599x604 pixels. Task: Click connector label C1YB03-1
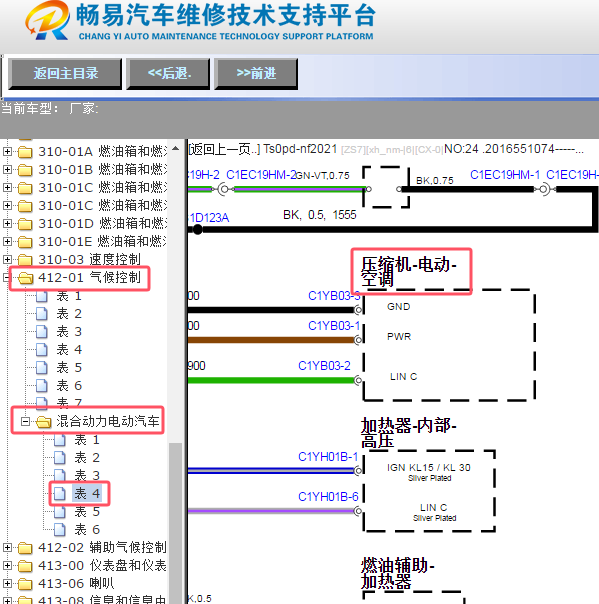click(334, 326)
